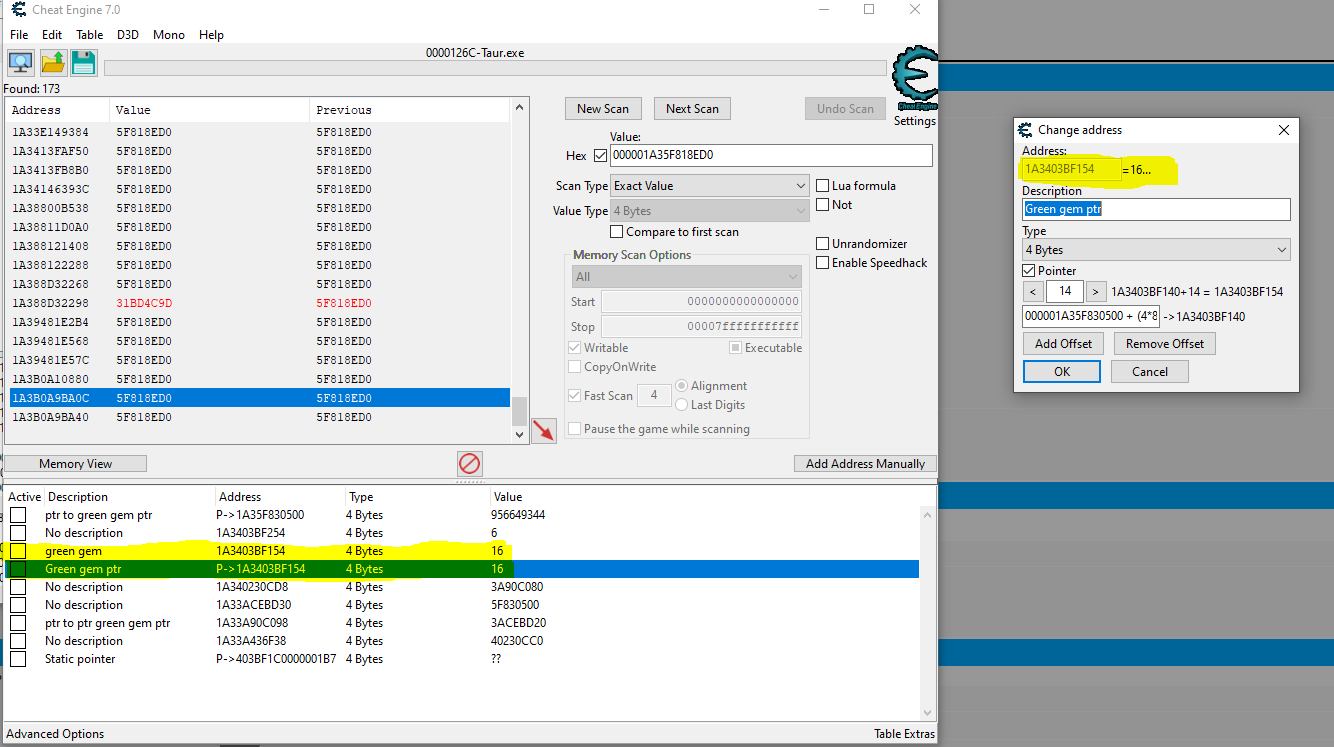1334x747 pixels.
Task: Click the red arrow add-to-address-list icon
Action: (x=543, y=431)
